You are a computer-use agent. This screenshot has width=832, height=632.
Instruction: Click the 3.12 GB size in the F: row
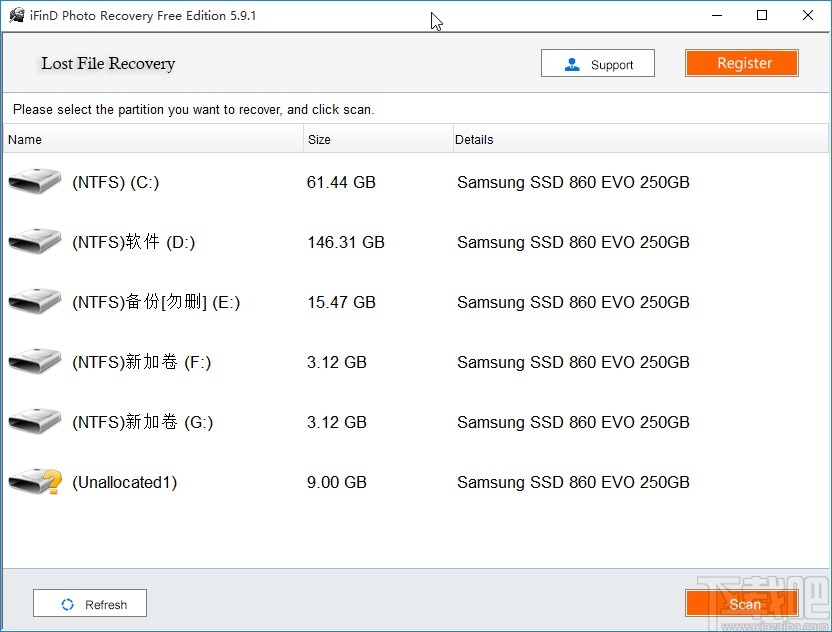point(337,362)
